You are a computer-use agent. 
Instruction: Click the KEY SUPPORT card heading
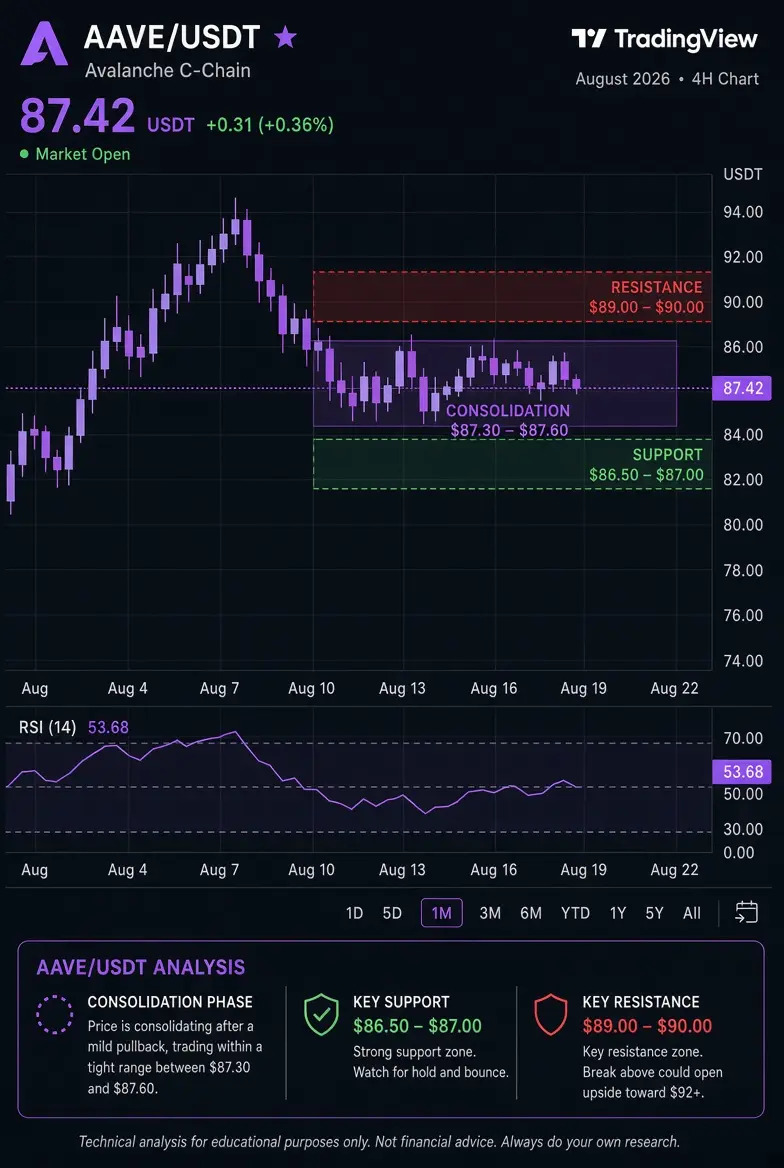[x=401, y=1002]
